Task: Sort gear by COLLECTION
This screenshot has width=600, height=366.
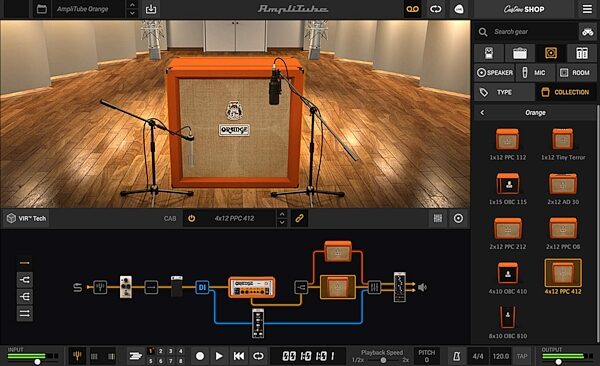Action: (566, 92)
